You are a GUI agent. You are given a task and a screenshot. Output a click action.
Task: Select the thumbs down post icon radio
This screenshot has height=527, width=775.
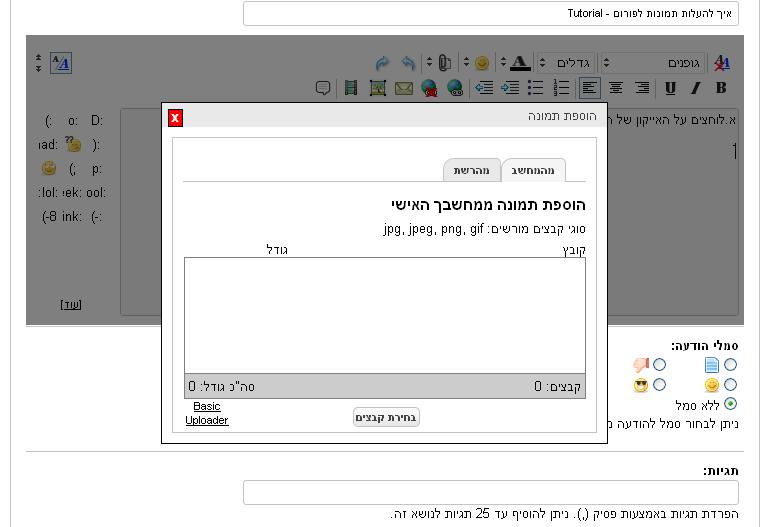(x=659, y=365)
